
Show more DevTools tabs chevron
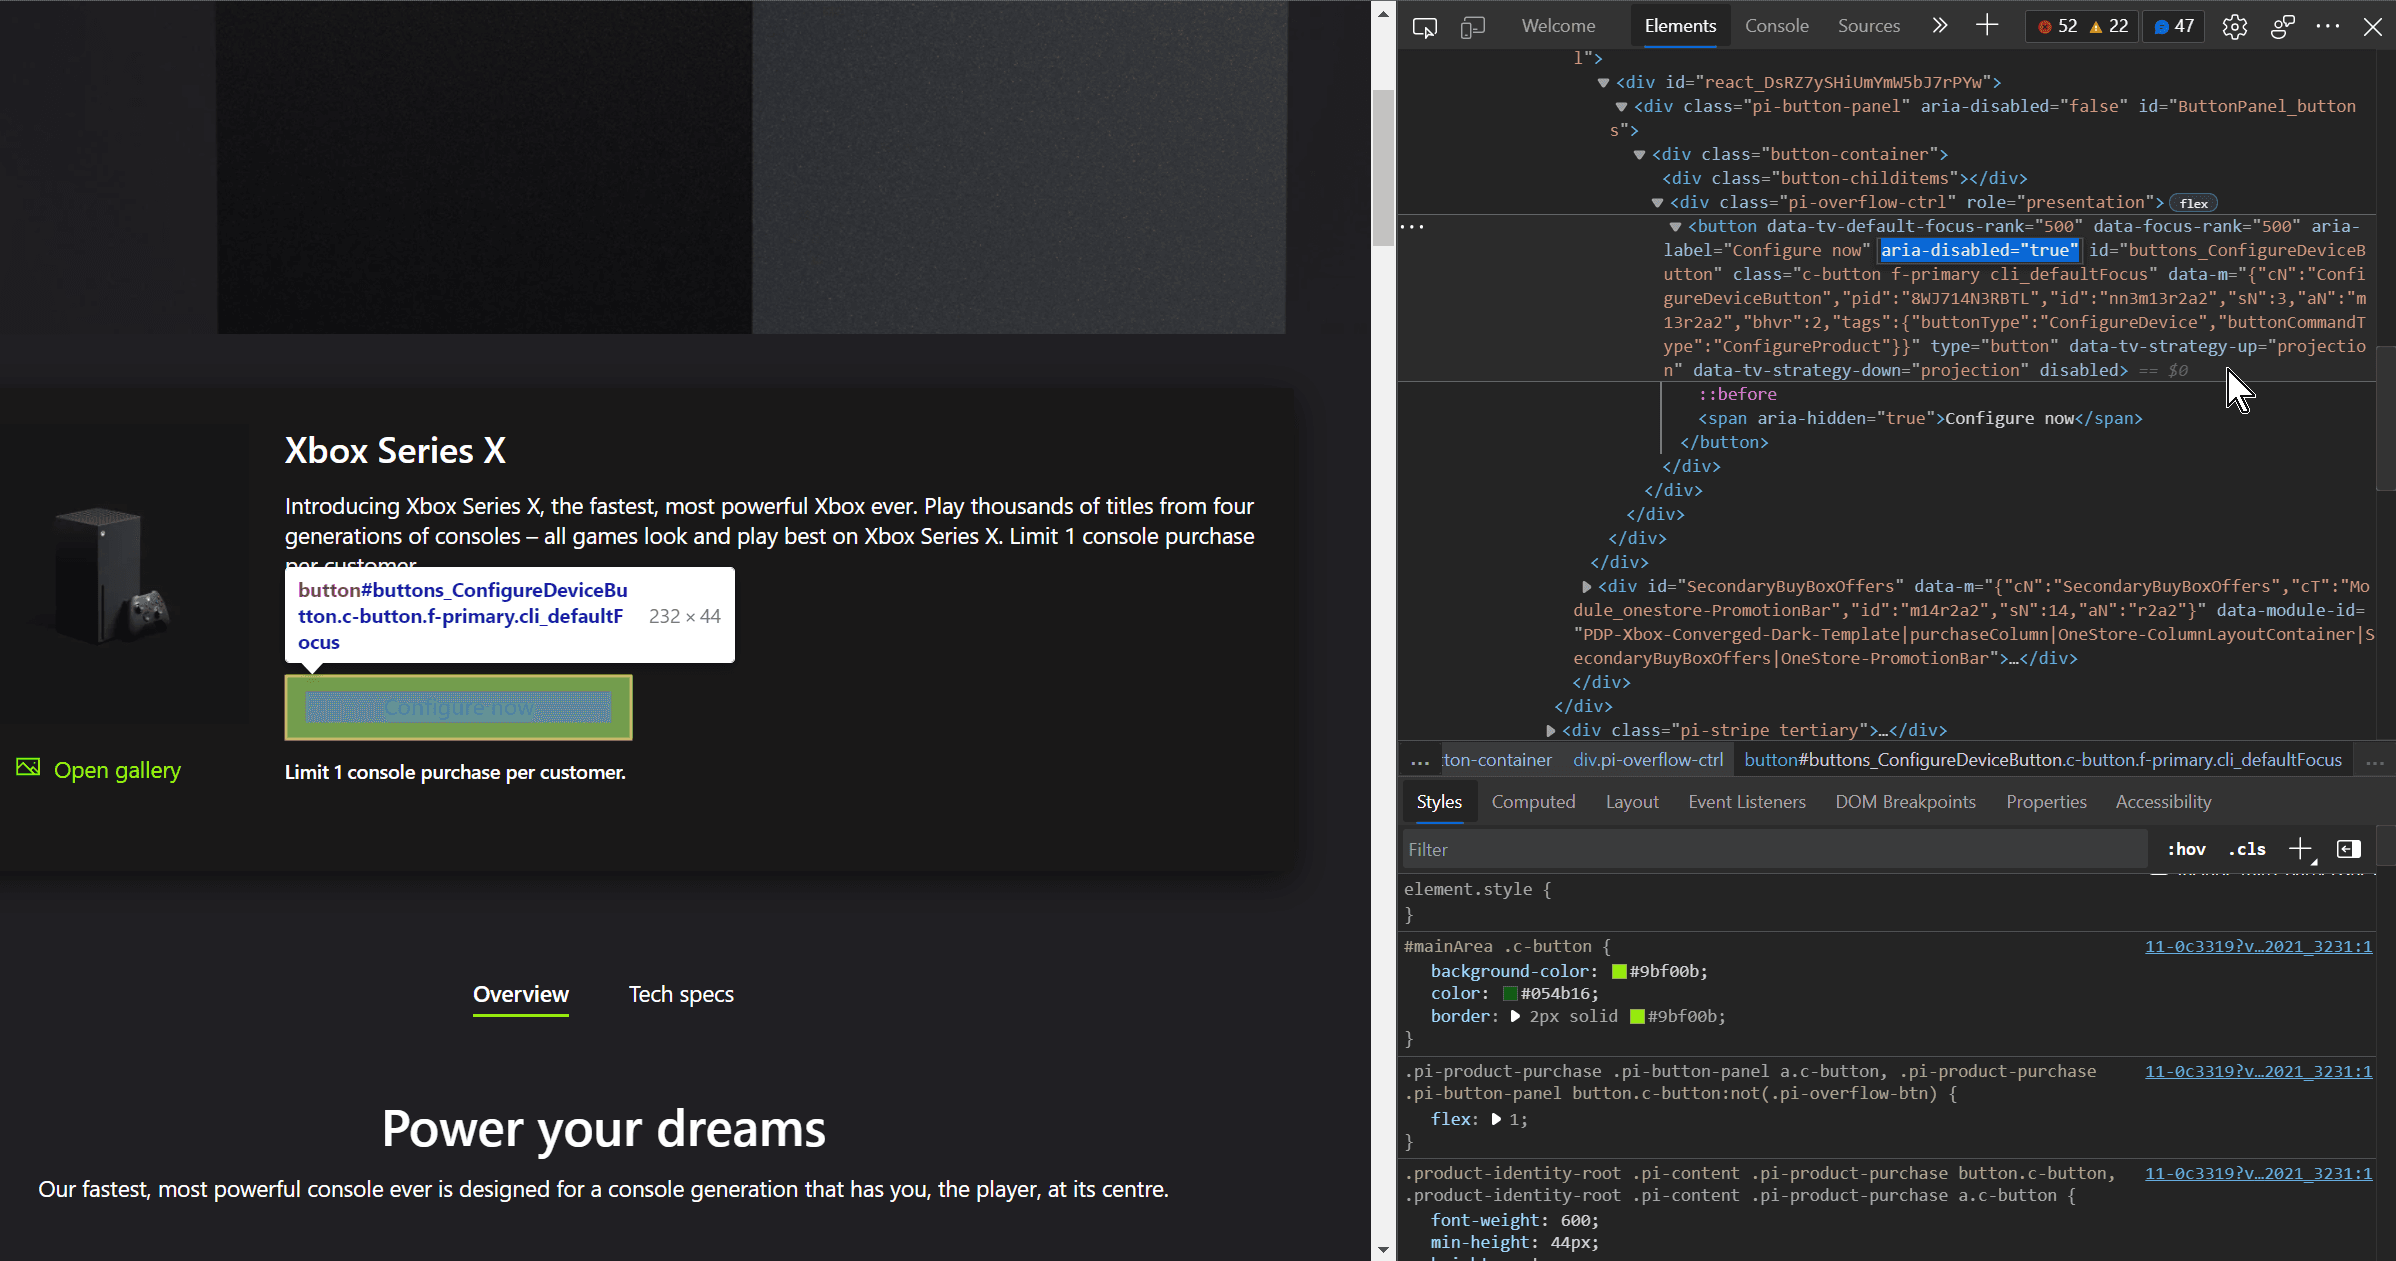point(1940,26)
